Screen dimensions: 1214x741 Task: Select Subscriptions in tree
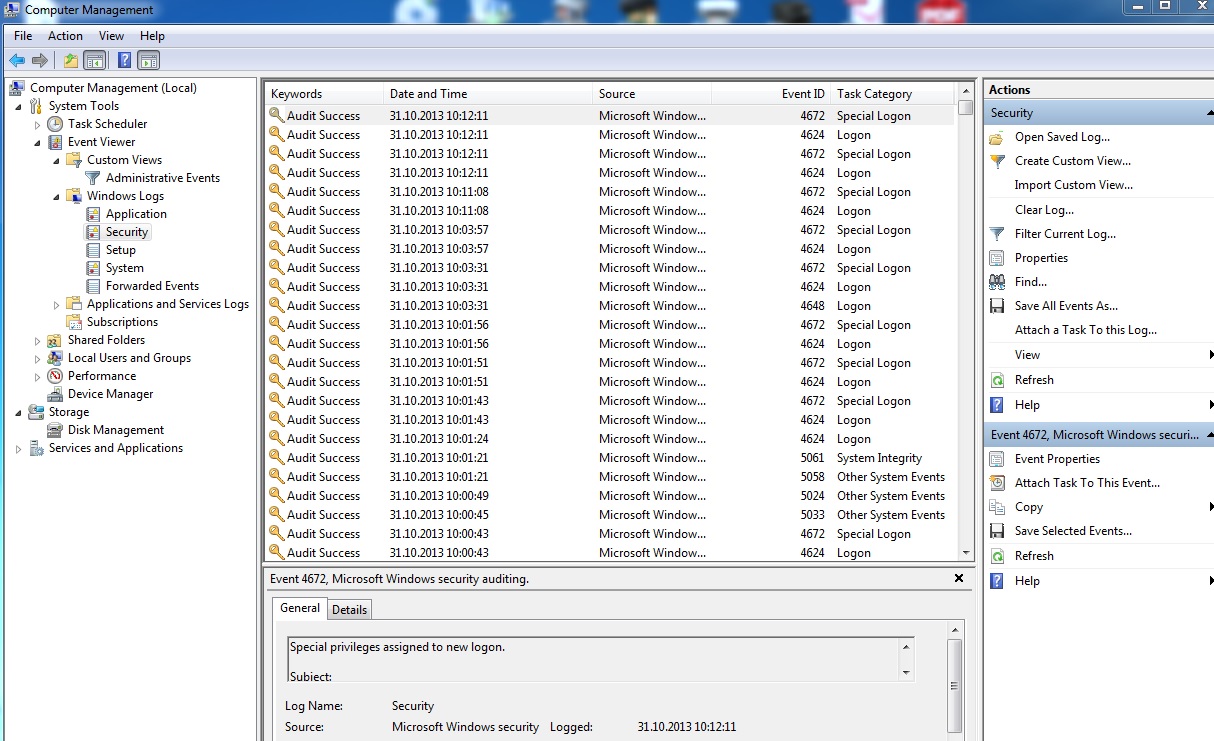[122, 322]
